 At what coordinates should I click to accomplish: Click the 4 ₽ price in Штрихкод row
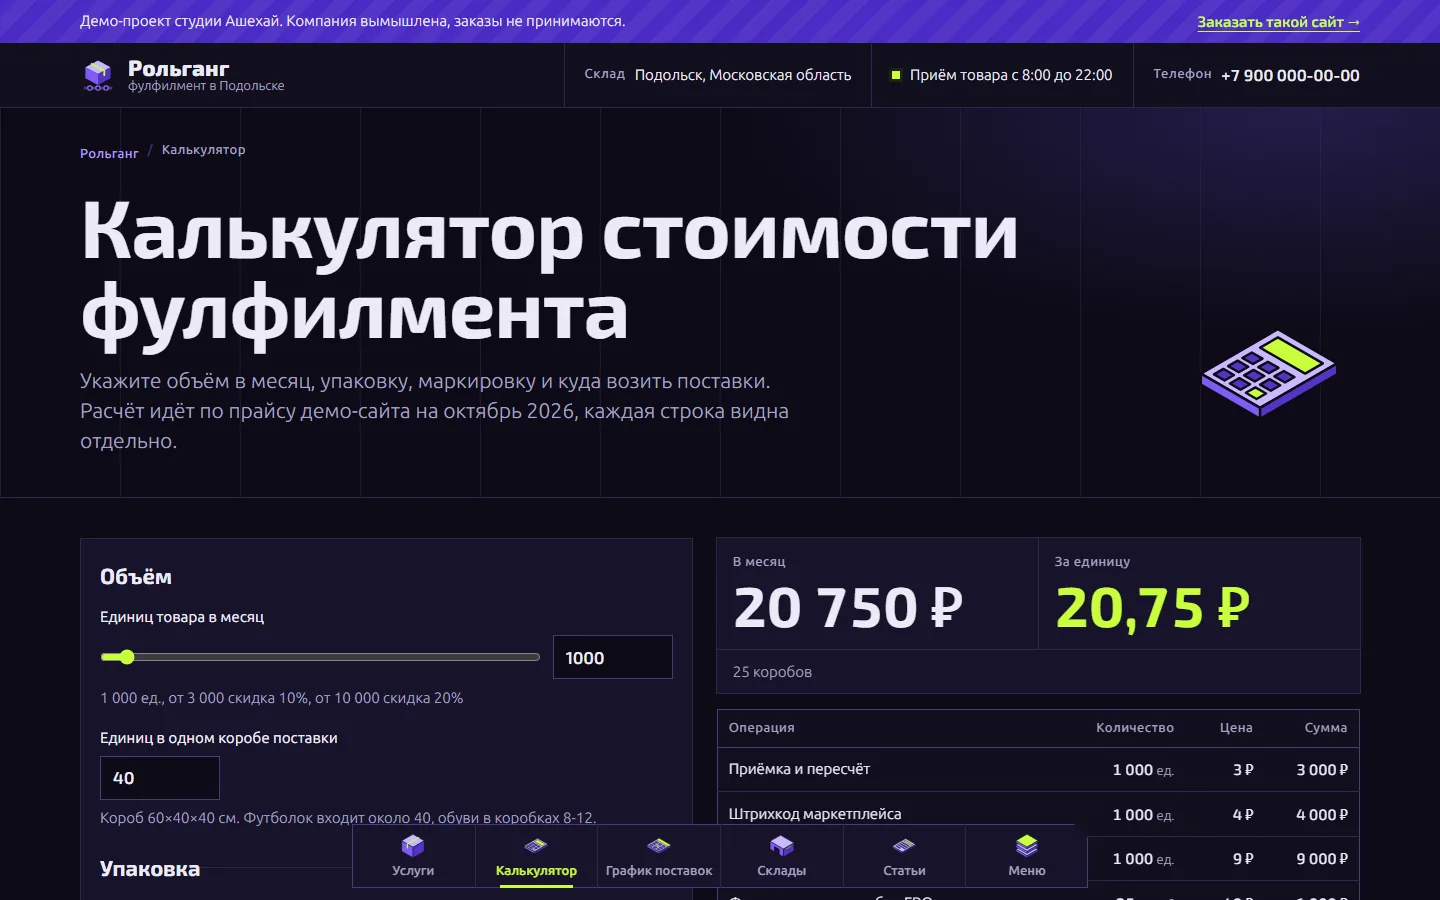1243,815
